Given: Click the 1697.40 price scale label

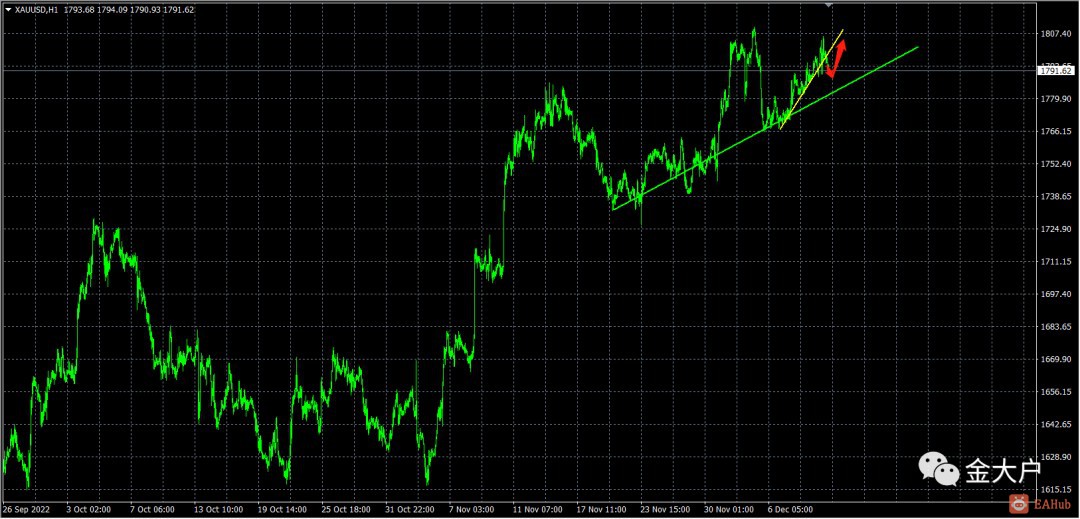Looking at the screenshot, I should point(1055,294).
